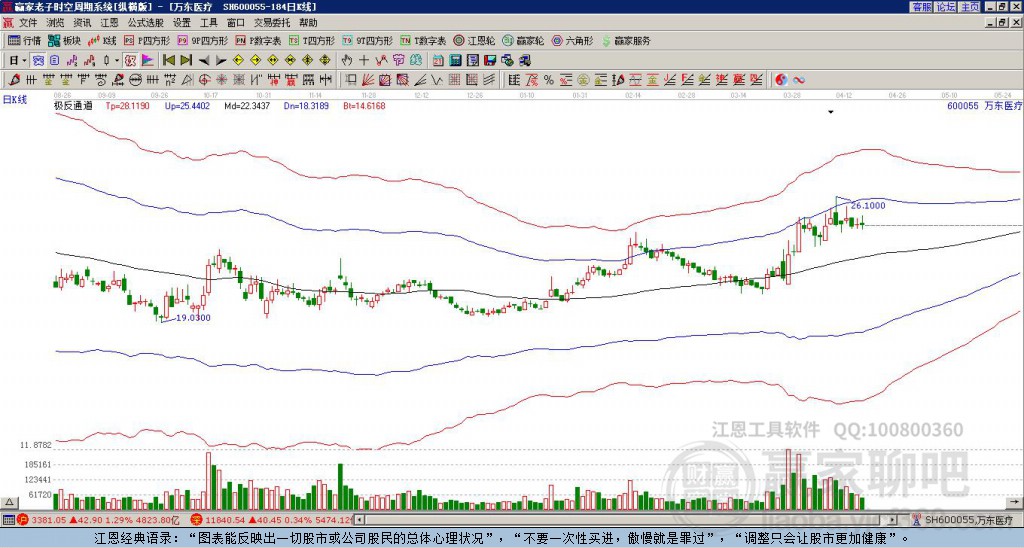Click the 节 solar-term icon
Viewport: 1024px width, 548px height.
point(398,61)
